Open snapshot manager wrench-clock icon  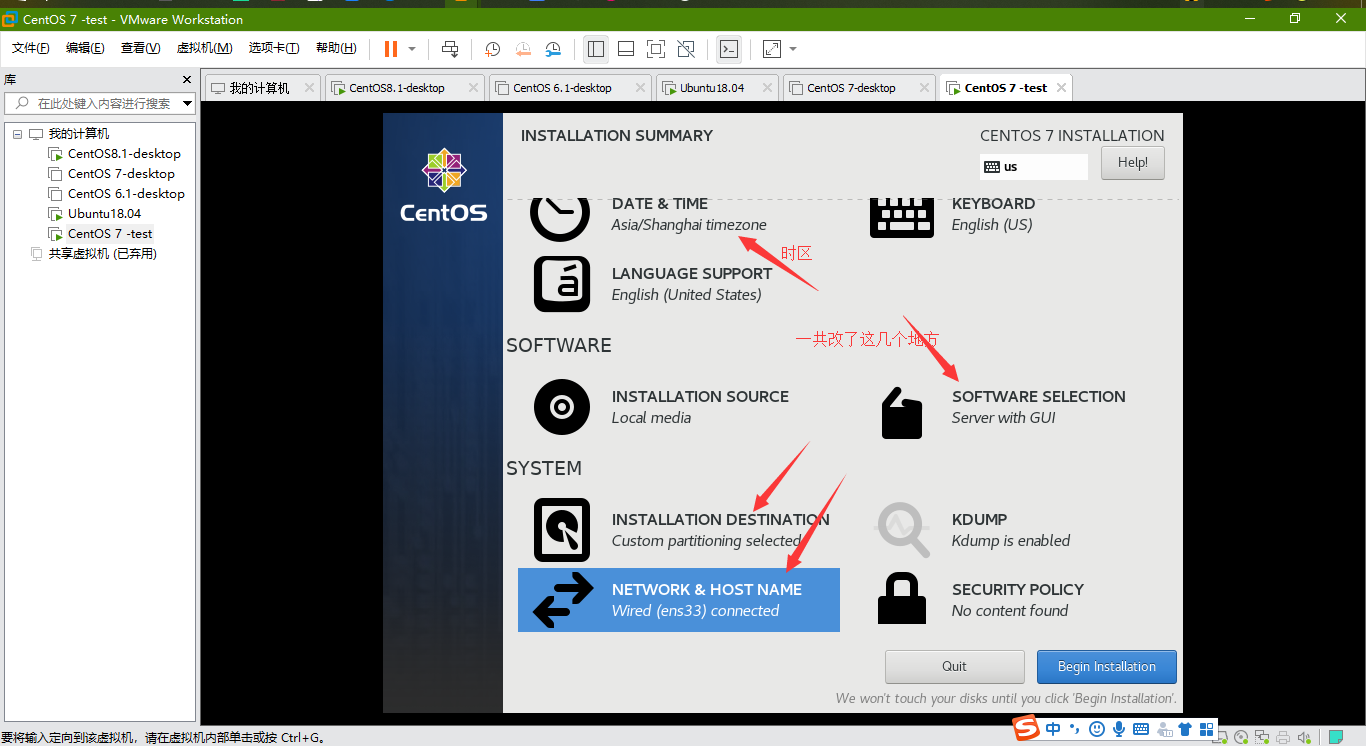coord(553,49)
